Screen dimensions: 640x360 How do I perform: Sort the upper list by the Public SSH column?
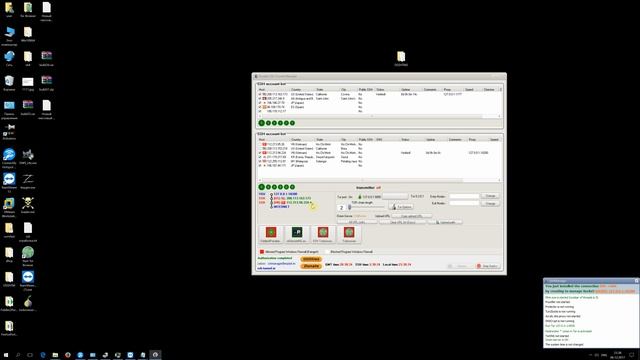[x=366, y=89]
